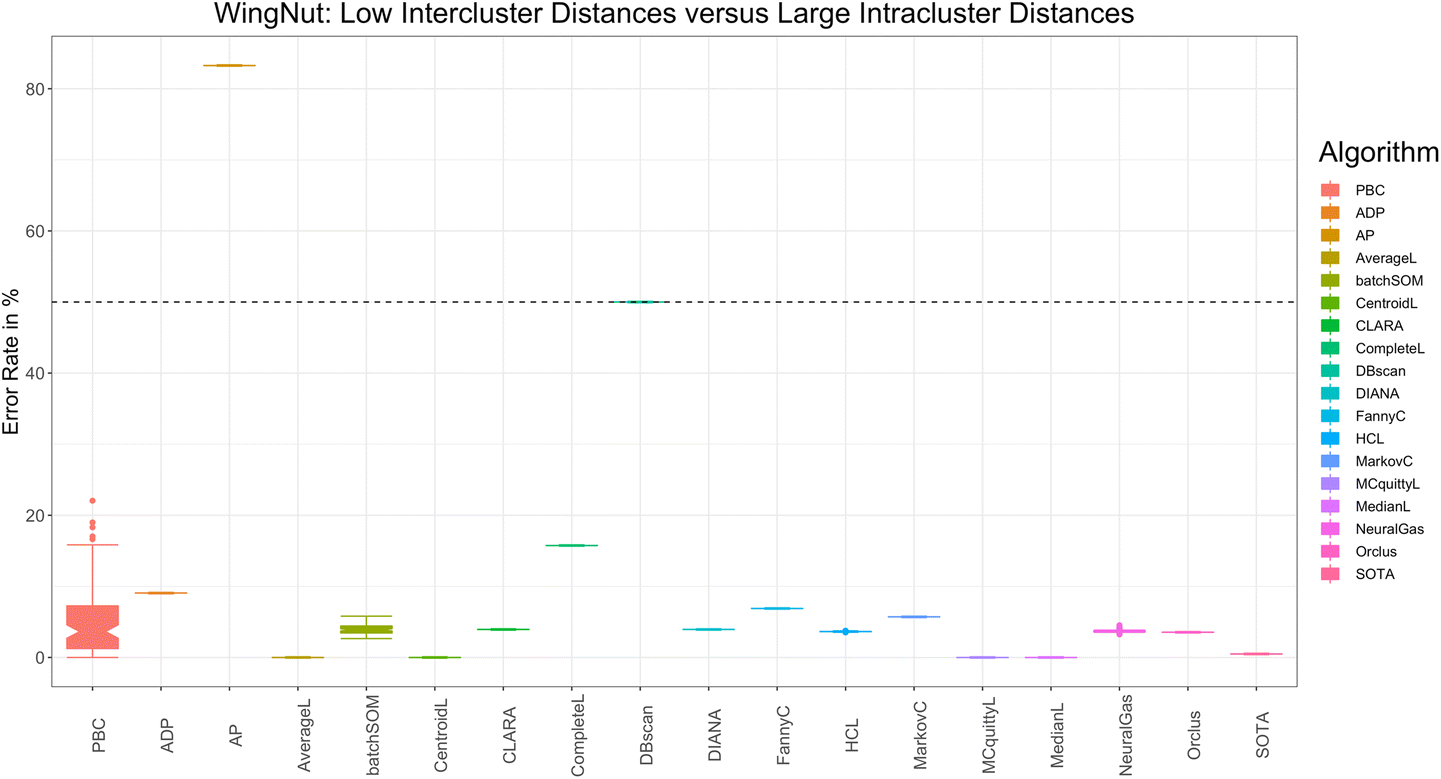Click the AP boxplot line above 80 percent

229,65
